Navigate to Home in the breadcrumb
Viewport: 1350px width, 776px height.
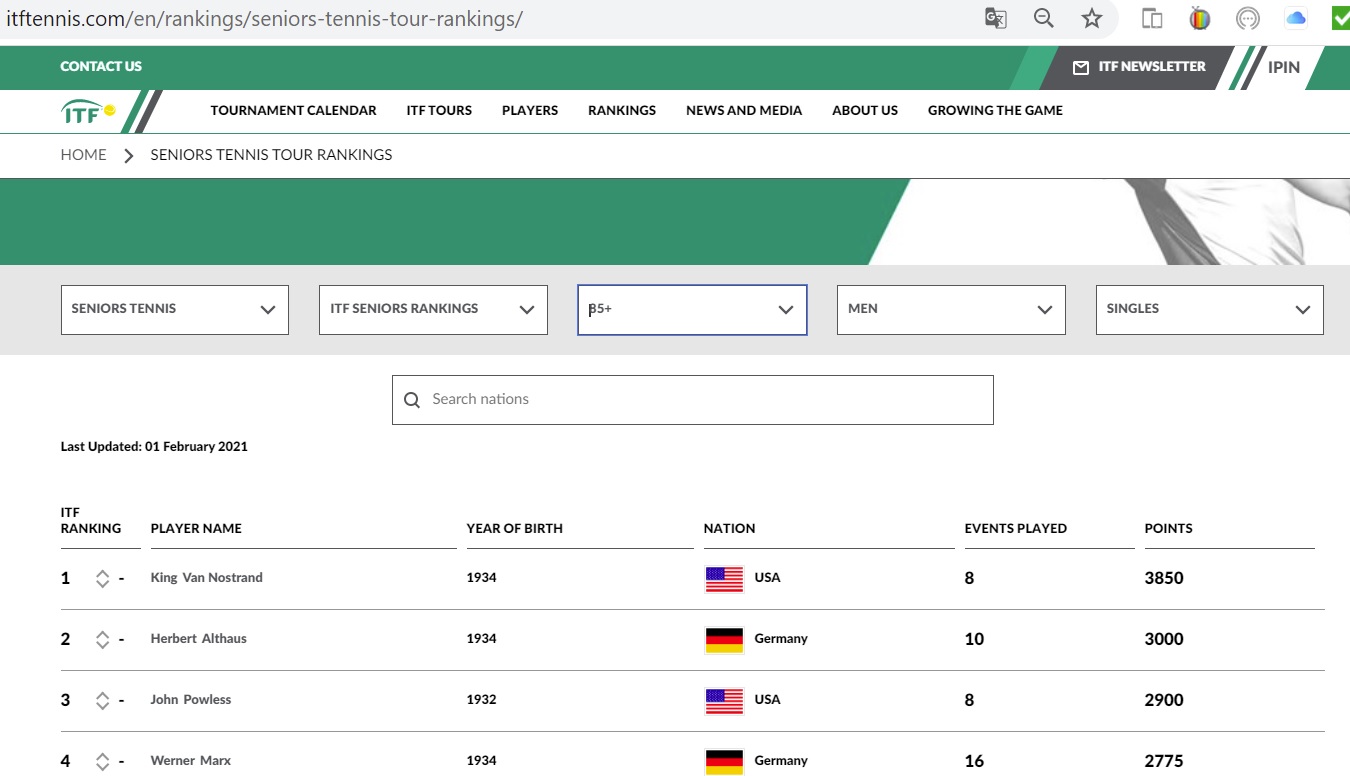tap(83, 155)
